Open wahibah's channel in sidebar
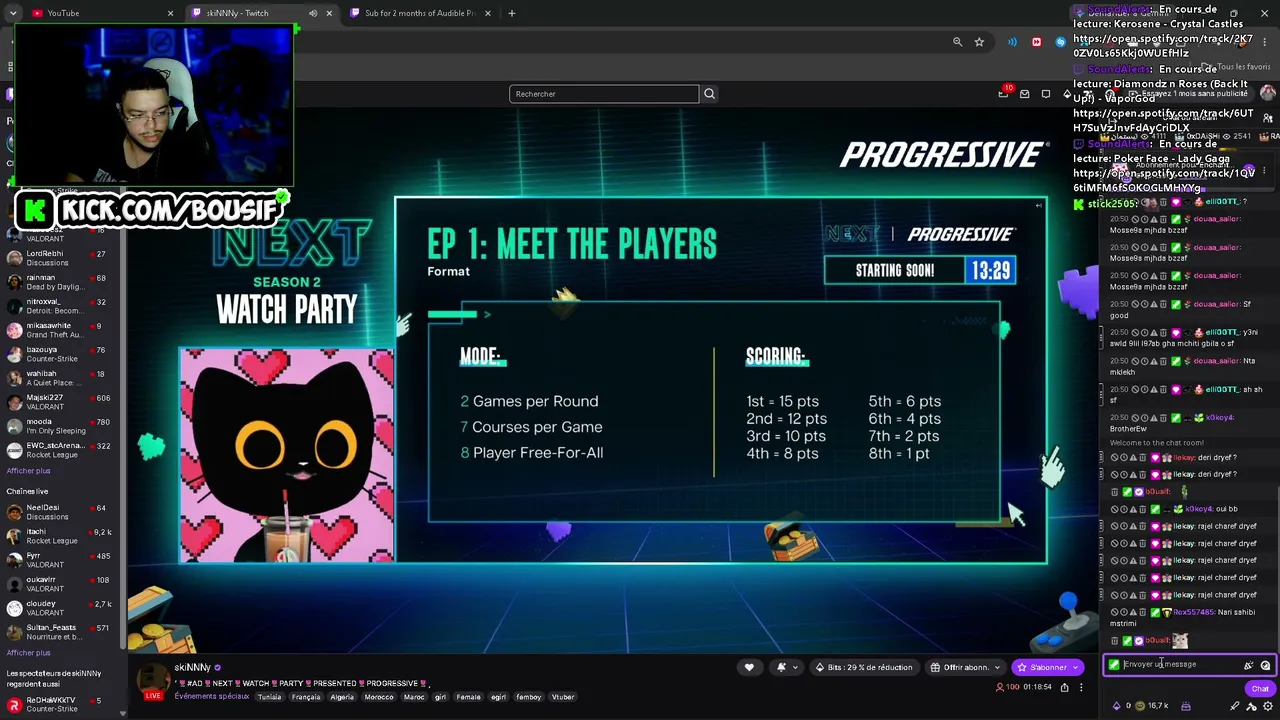Screen dimensions: 1280x720 tap(60, 378)
